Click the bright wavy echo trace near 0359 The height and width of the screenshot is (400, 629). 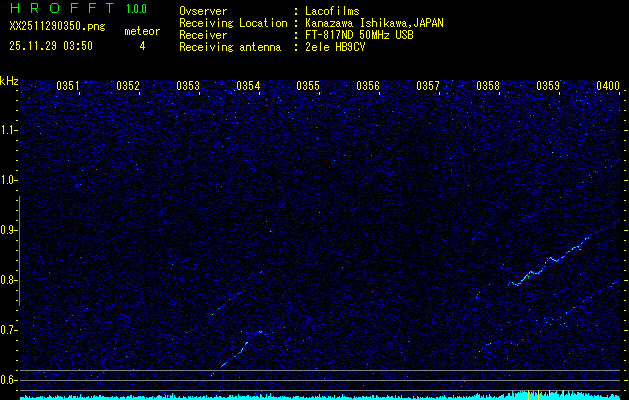(x=548, y=262)
